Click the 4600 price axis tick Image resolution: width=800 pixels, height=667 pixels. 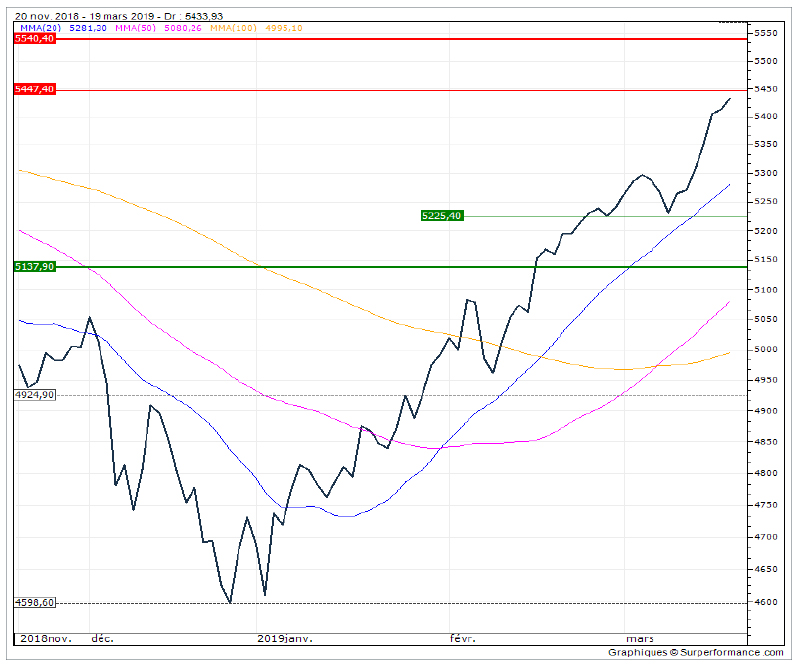pos(766,602)
